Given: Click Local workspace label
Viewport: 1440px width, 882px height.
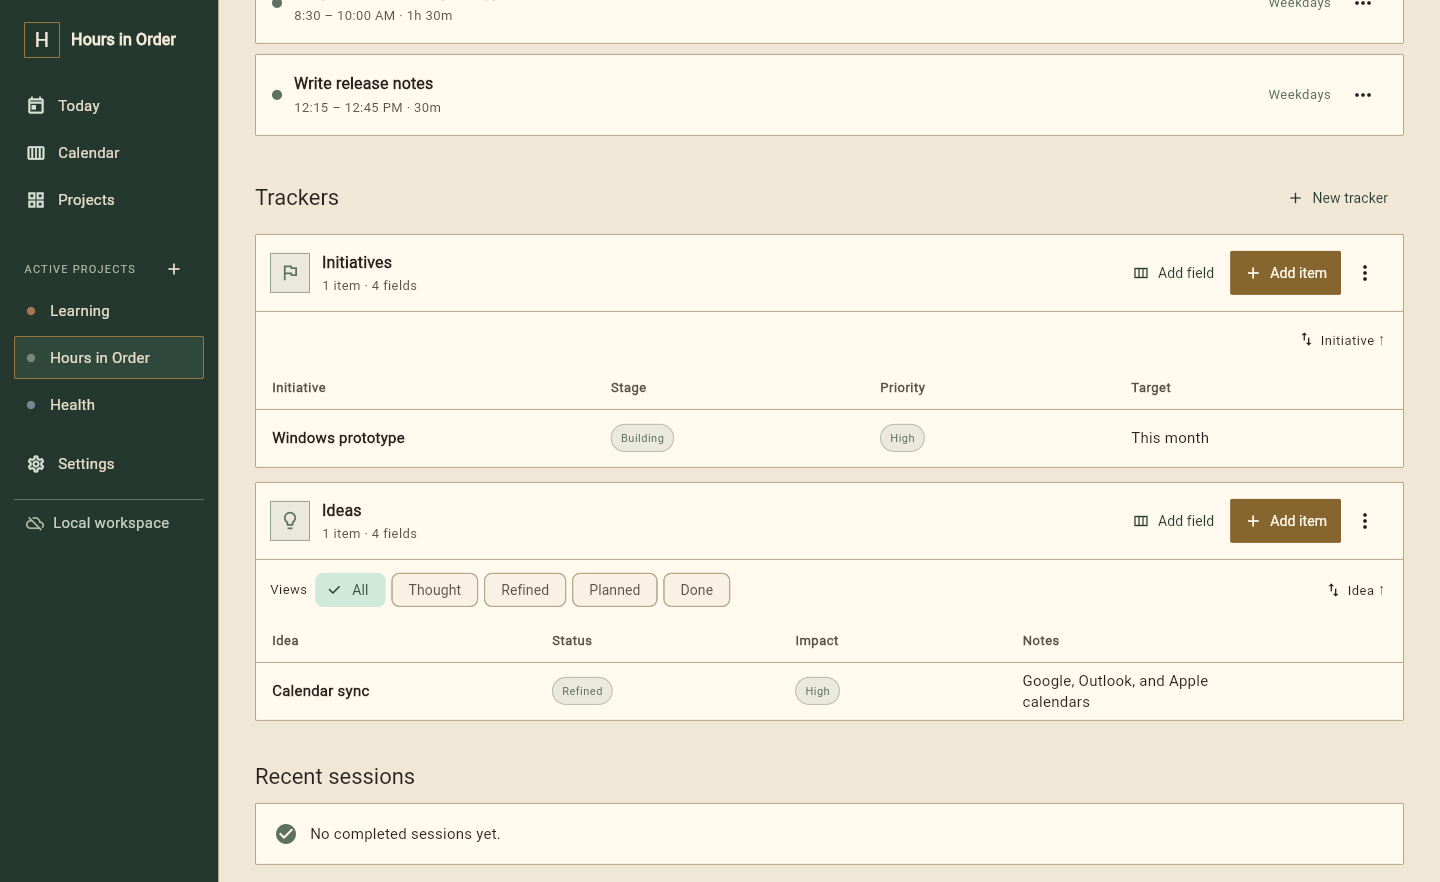Looking at the screenshot, I should pos(111,523).
